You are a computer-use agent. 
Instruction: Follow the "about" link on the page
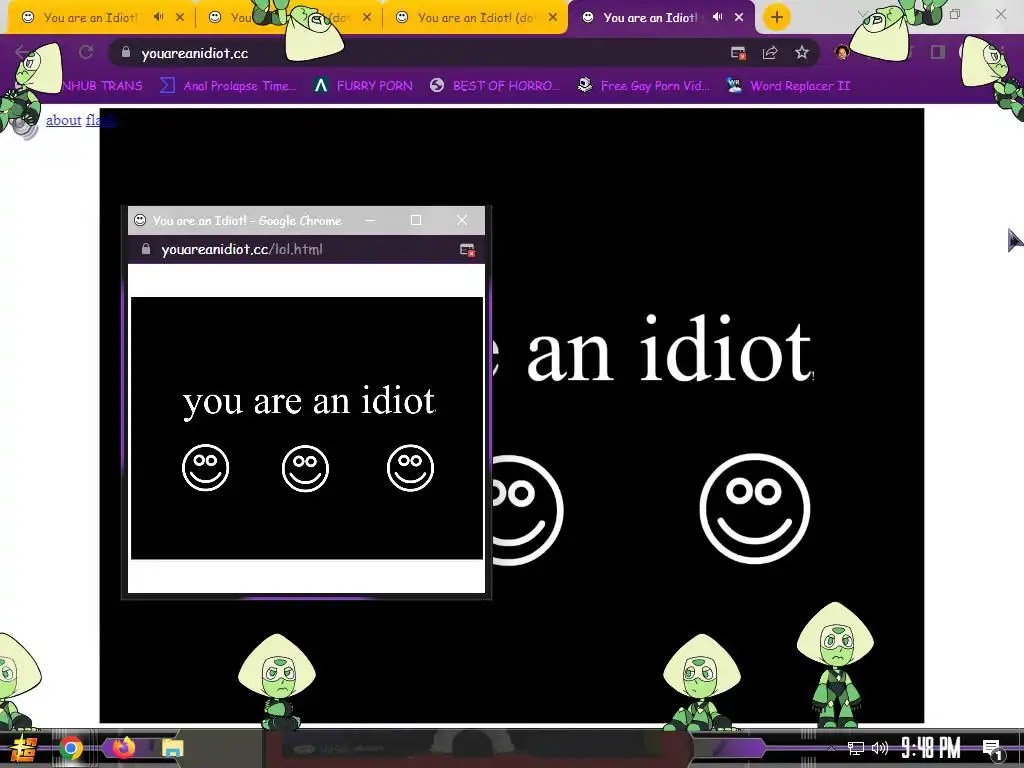pos(63,120)
